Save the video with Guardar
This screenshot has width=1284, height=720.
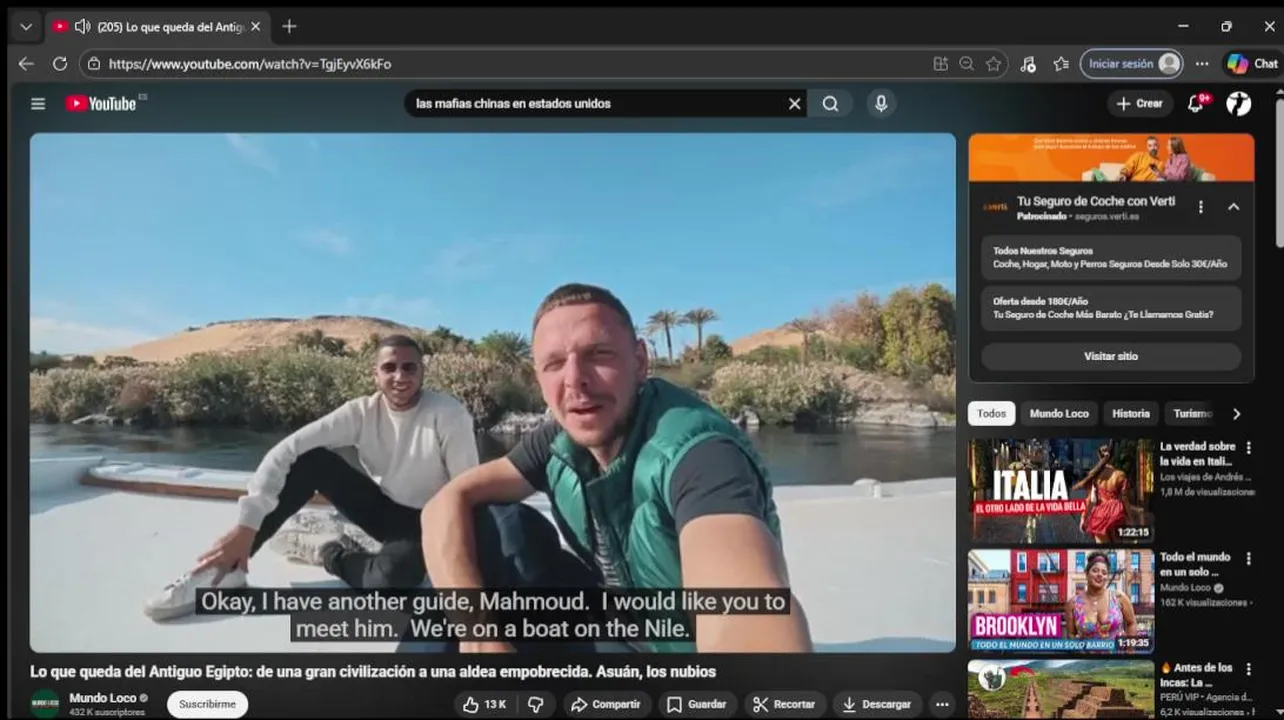click(x=697, y=704)
